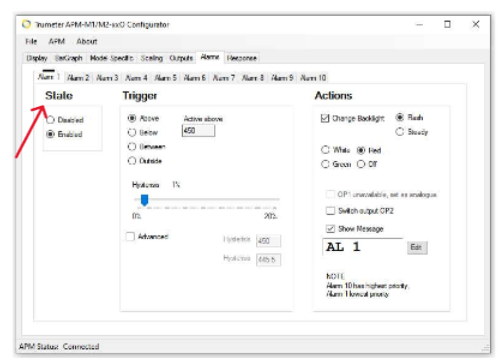499x360 pixels.
Task: Switch to the Display tab
Action: [37, 58]
